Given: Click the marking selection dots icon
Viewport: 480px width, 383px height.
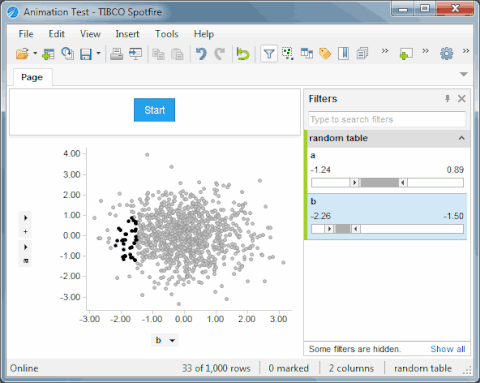Looking at the screenshot, I should pos(288,53).
